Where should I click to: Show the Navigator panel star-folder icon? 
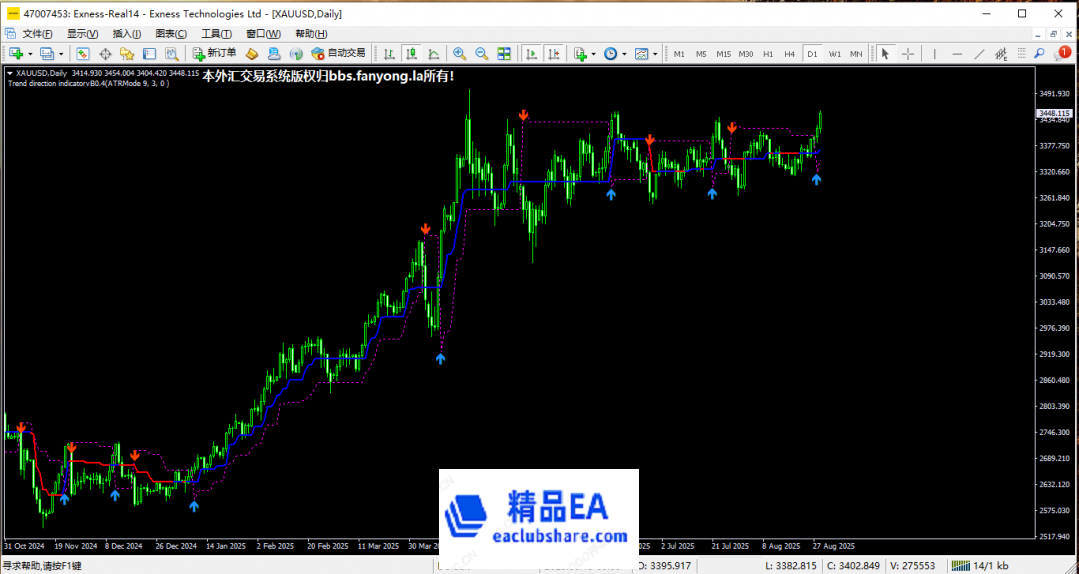tap(127, 54)
